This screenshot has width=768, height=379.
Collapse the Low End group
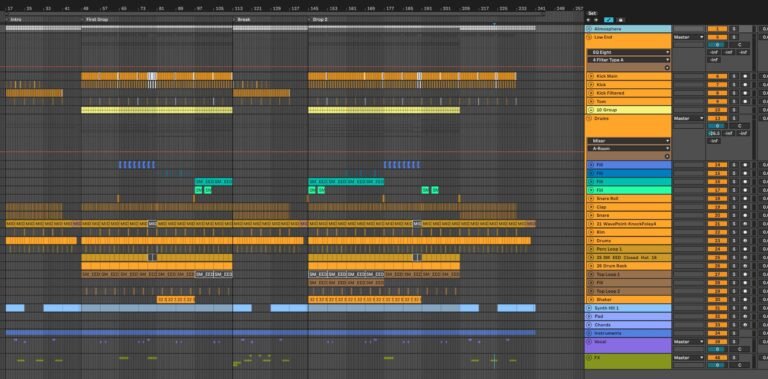point(589,37)
